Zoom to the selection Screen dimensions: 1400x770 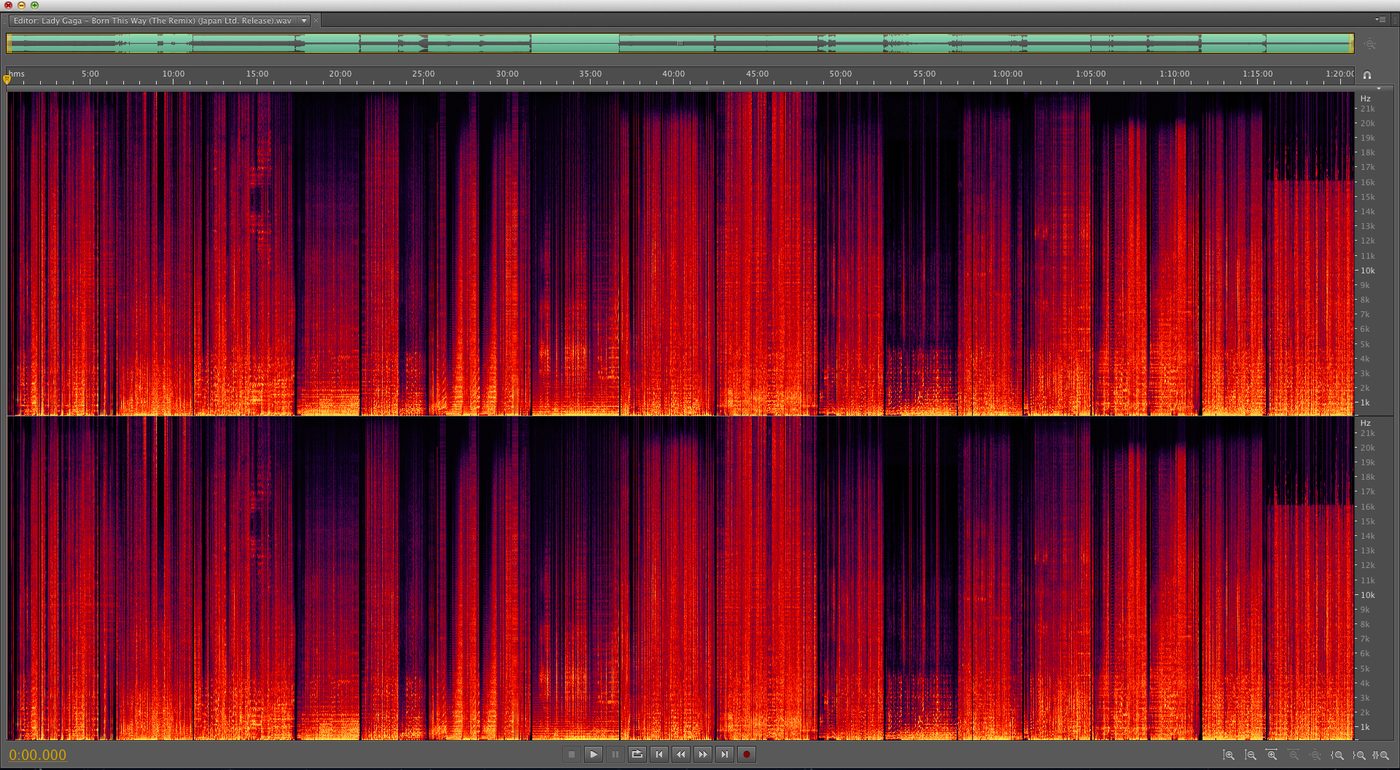click(x=1381, y=755)
